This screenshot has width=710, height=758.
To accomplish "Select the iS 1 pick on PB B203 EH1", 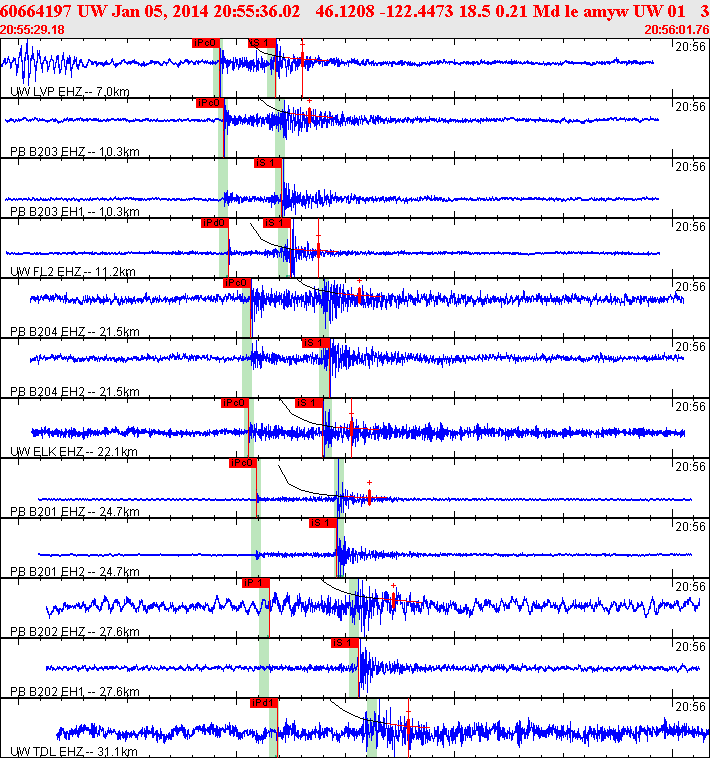I will 268,163.
